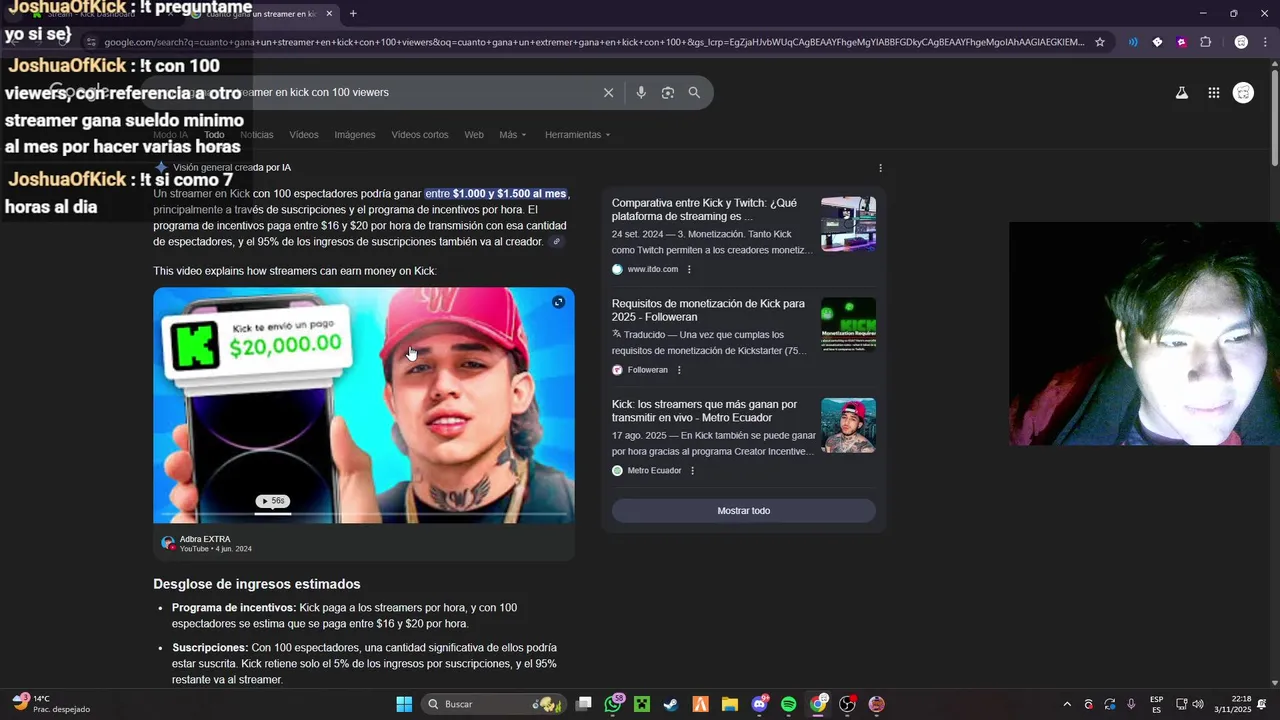
Task: Open Kick: los streamers que más ganan link
Action: (704, 411)
